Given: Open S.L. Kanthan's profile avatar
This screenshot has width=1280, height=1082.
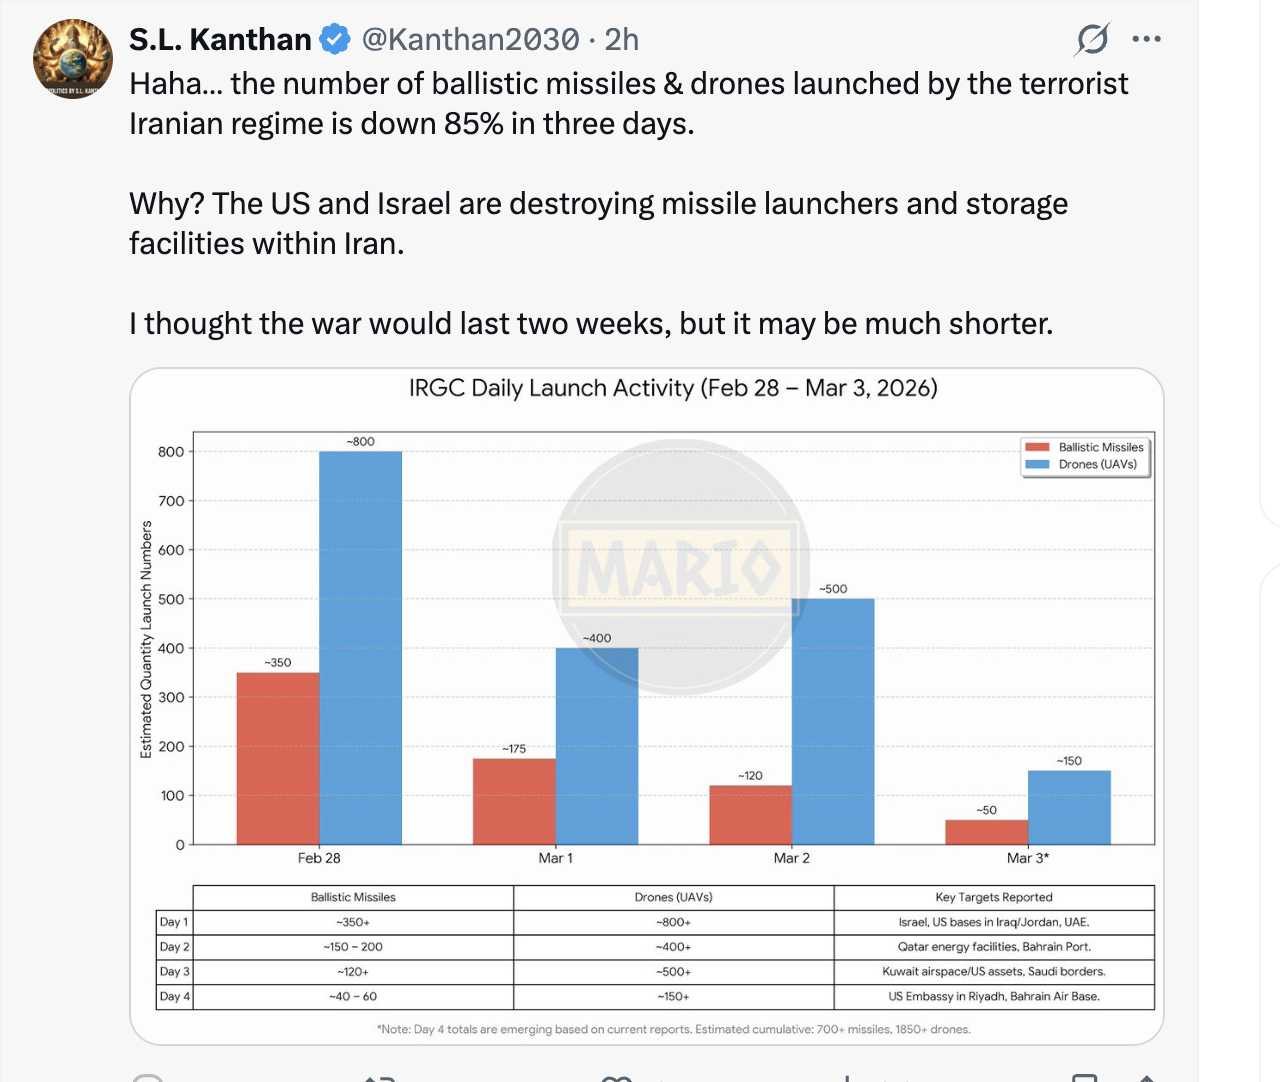Looking at the screenshot, I should coord(72,59).
